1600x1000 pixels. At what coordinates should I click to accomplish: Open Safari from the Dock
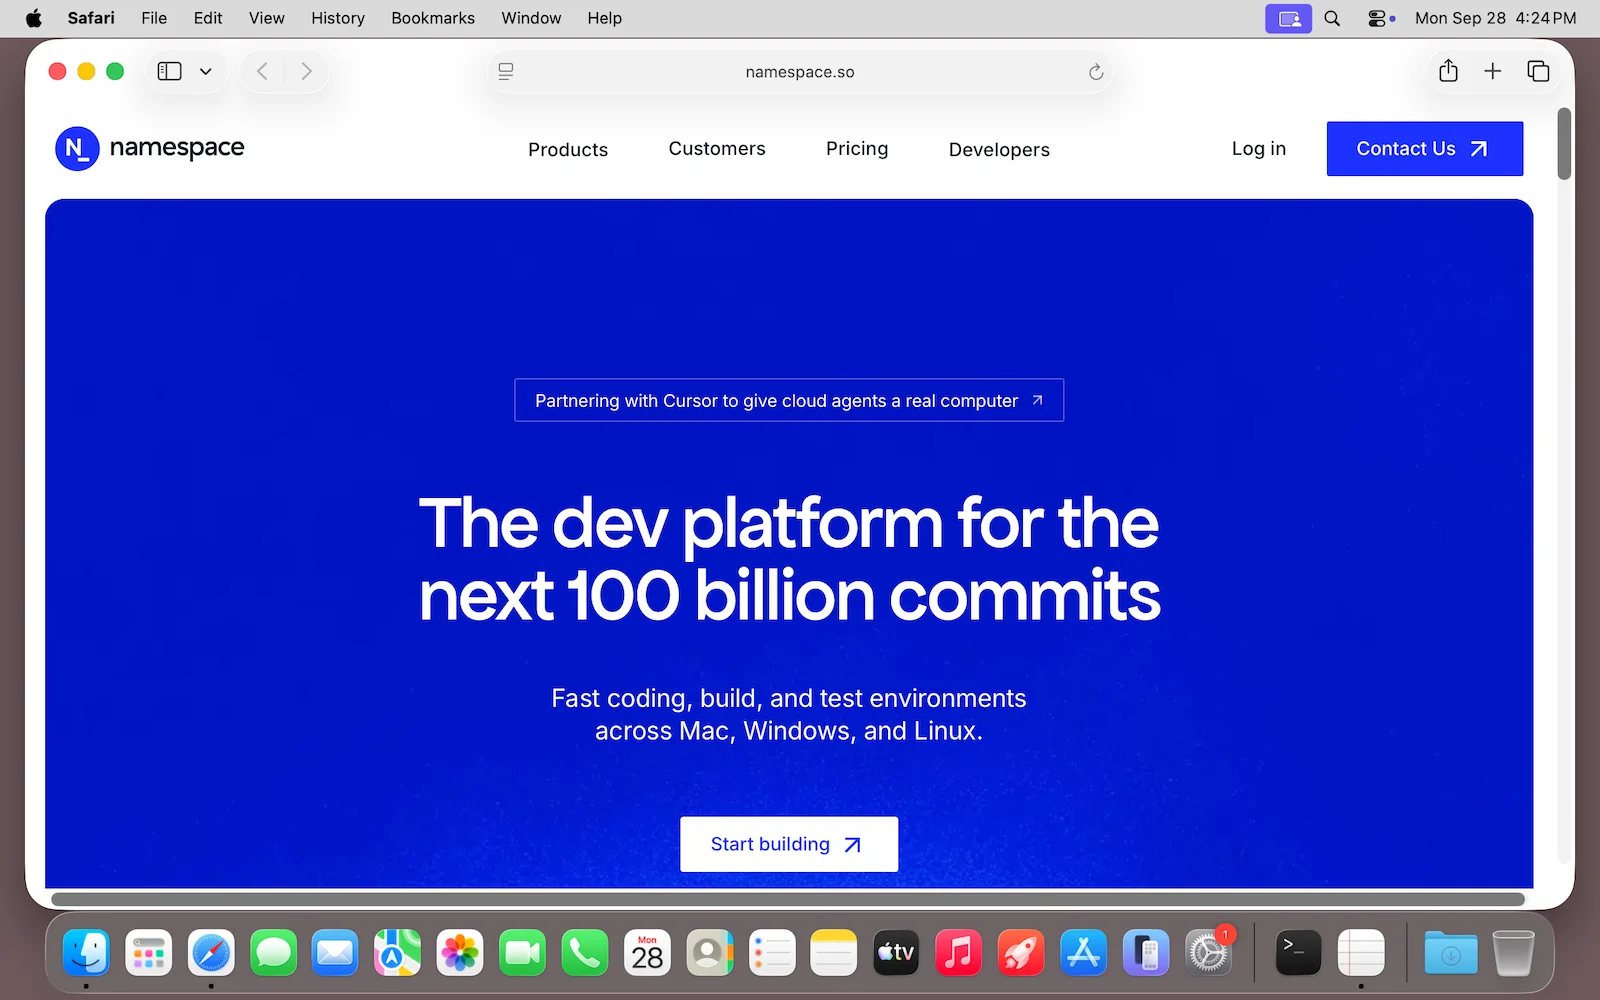coord(211,953)
